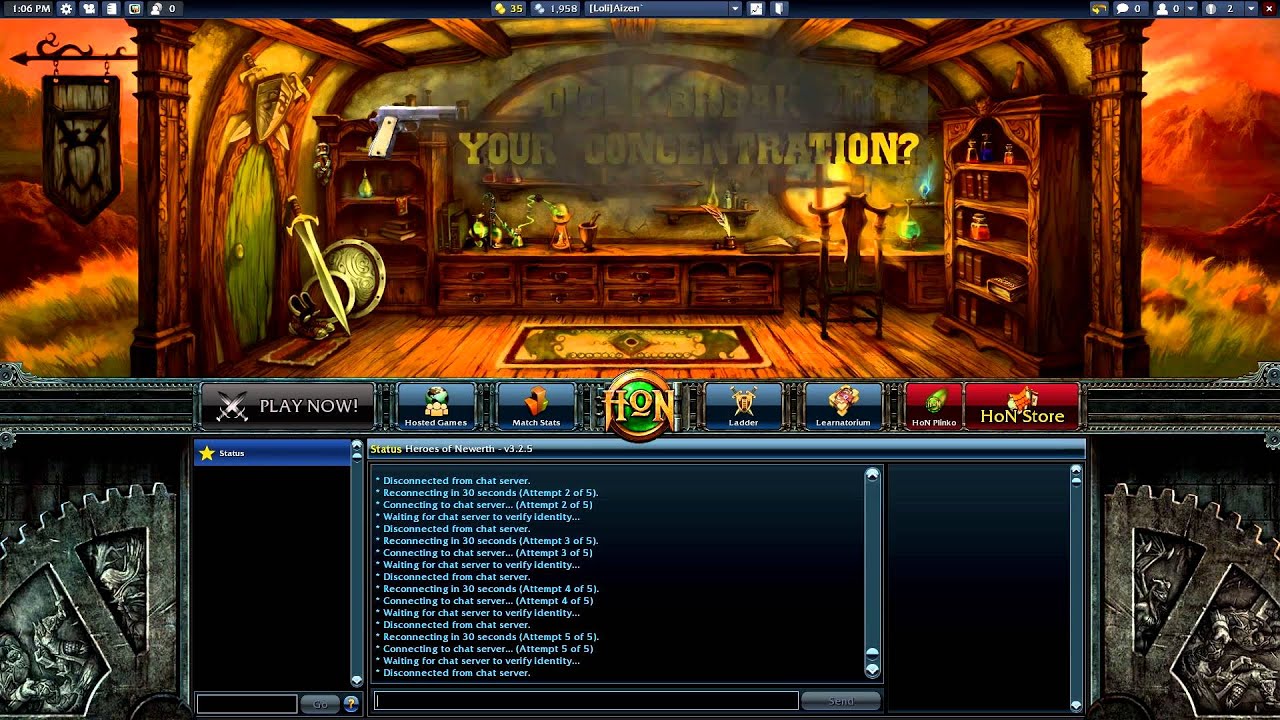
Task: Open the chat help icon beside Go
Action: (x=351, y=704)
